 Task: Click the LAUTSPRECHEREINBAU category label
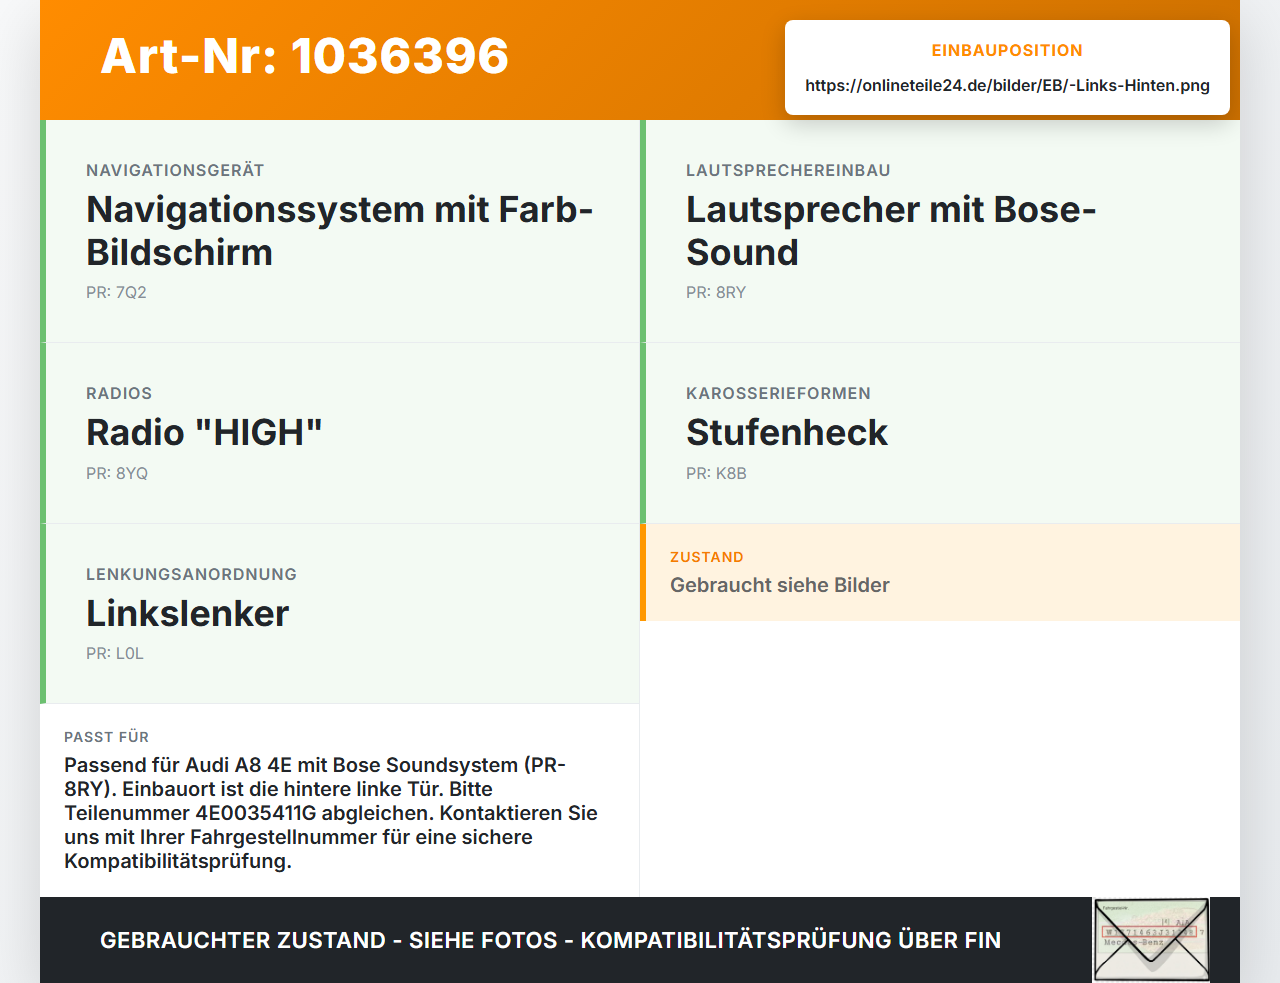pyautogui.click(x=788, y=171)
